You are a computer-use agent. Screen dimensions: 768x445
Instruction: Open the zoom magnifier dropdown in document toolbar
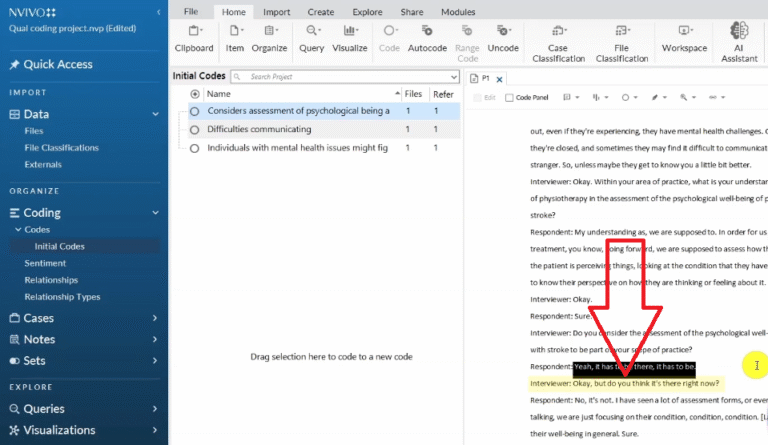point(688,97)
